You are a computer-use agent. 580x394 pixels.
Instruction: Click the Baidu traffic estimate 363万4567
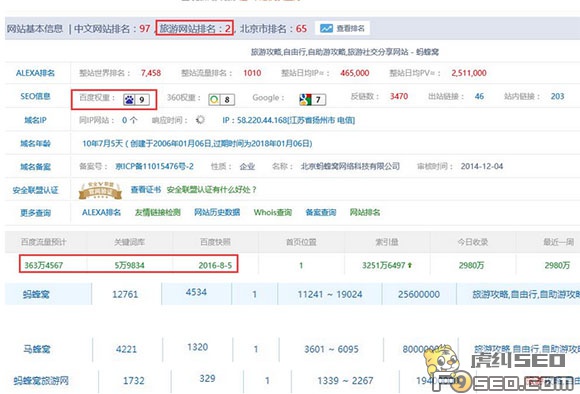point(44,265)
